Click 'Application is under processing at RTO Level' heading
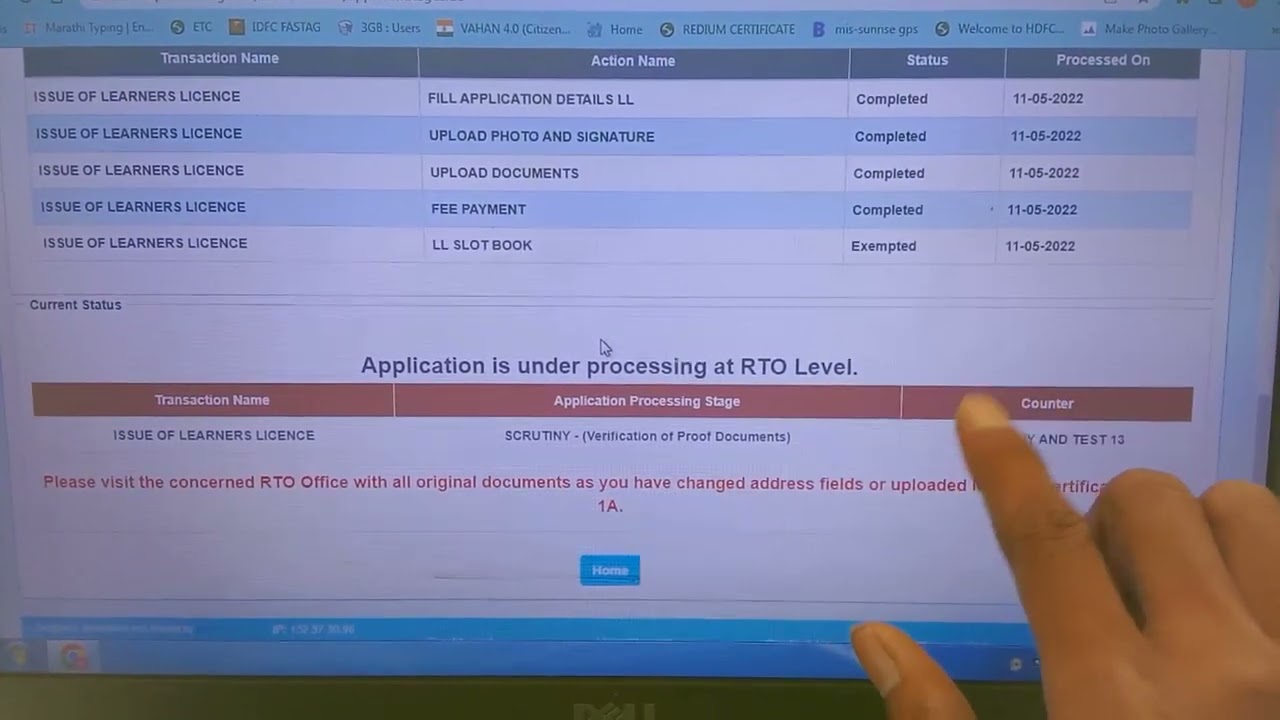The width and height of the screenshot is (1280, 720). point(609,366)
